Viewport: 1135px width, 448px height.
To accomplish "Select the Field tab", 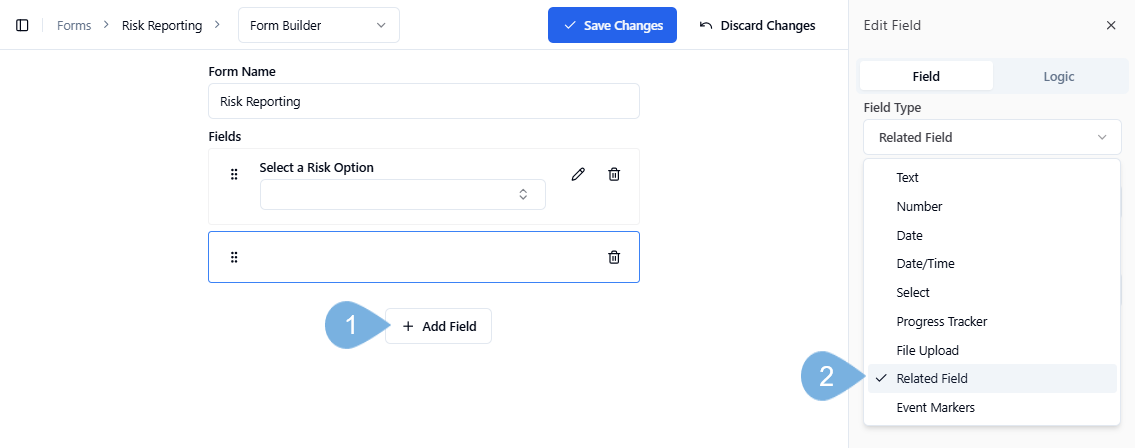I will click(x=926, y=76).
